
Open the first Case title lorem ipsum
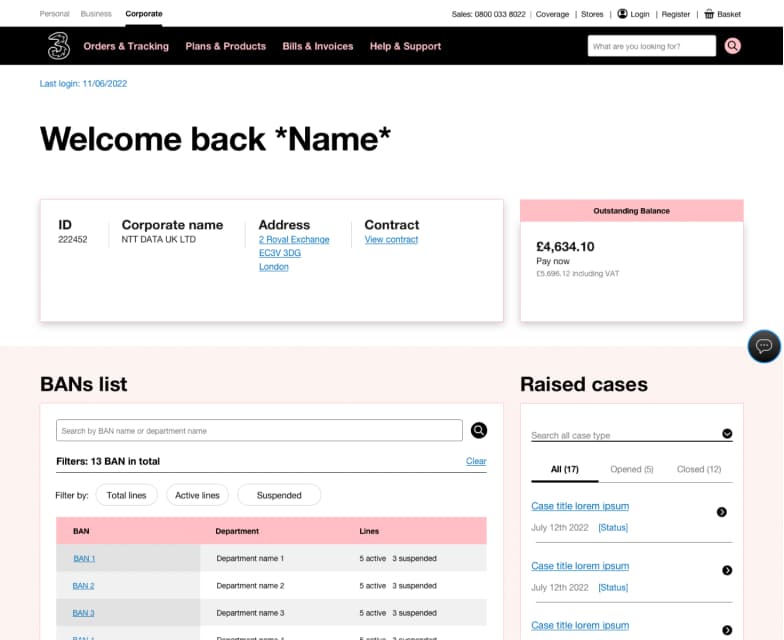point(580,506)
